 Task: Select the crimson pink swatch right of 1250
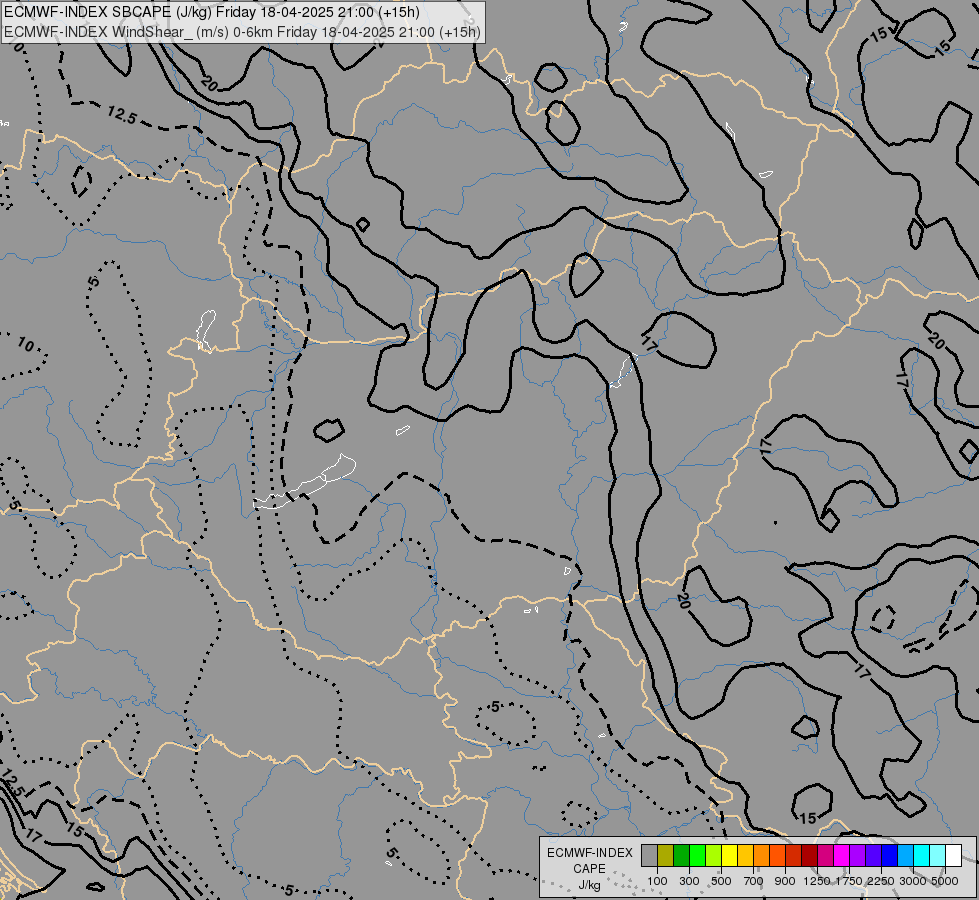coord(825,855)
